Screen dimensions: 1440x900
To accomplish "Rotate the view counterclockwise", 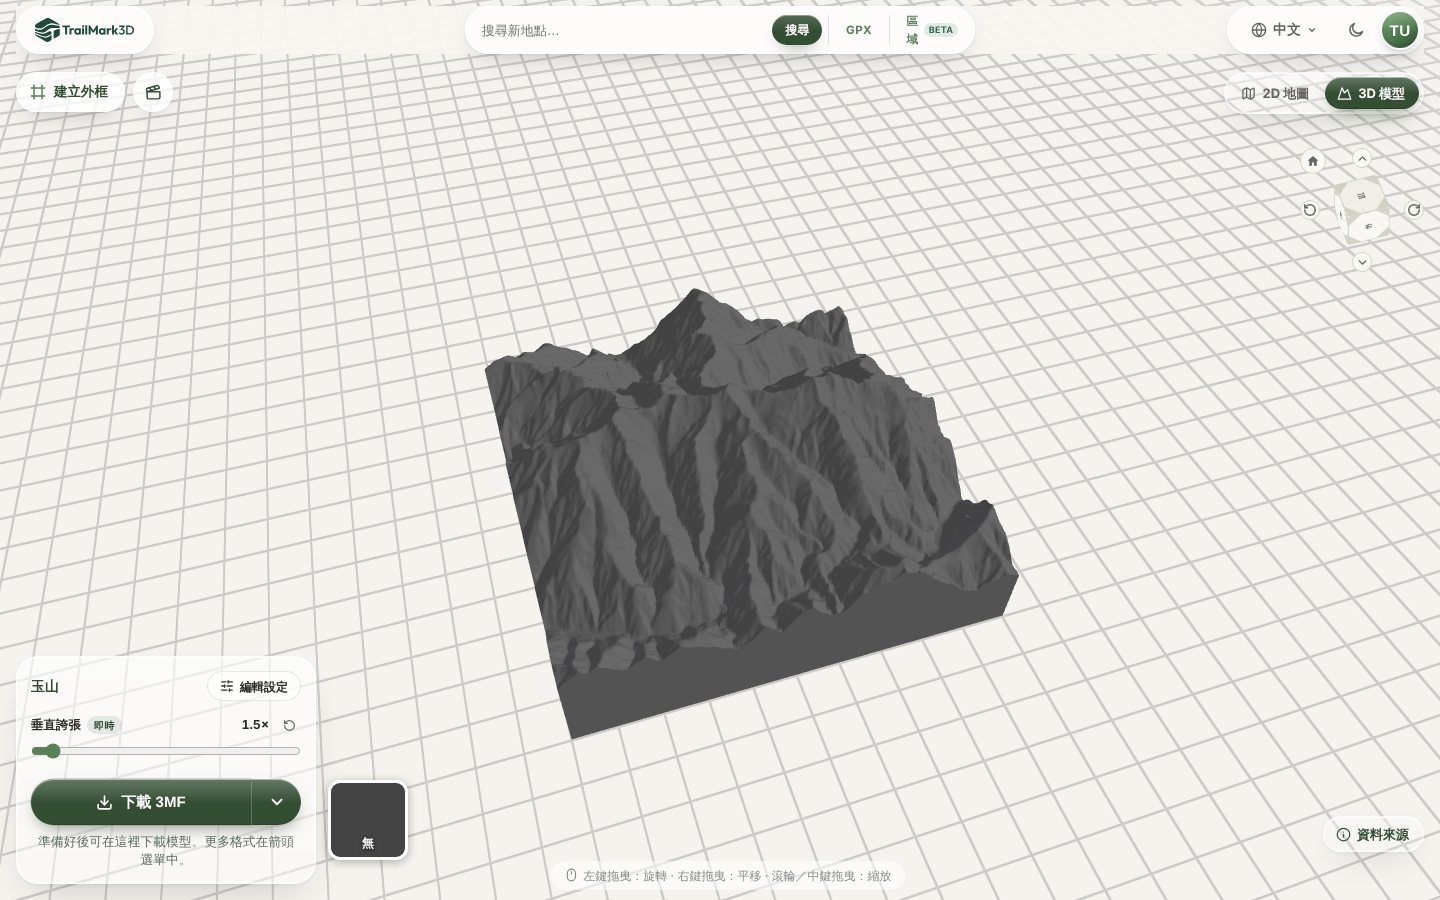I will 1310,210.
